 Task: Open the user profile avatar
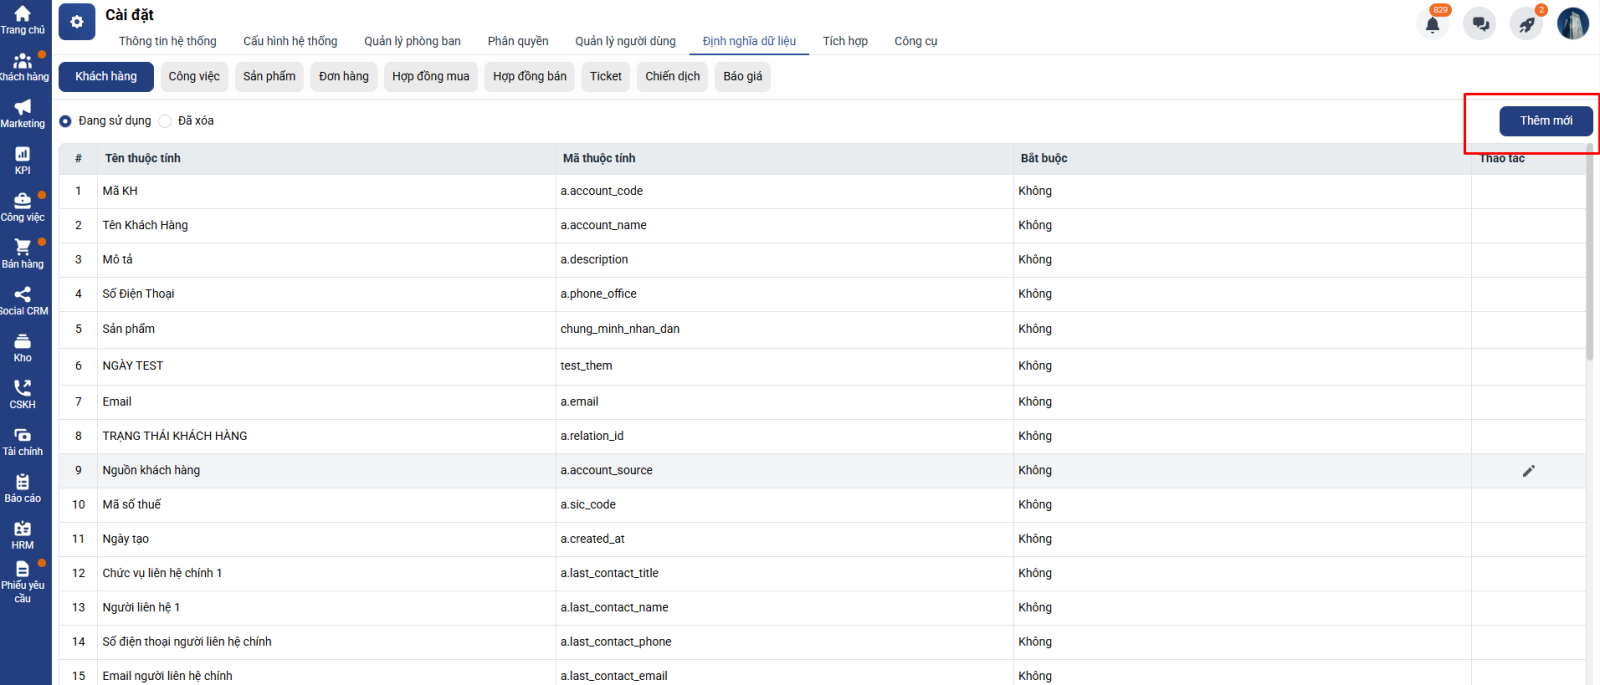click(1572, 24)
